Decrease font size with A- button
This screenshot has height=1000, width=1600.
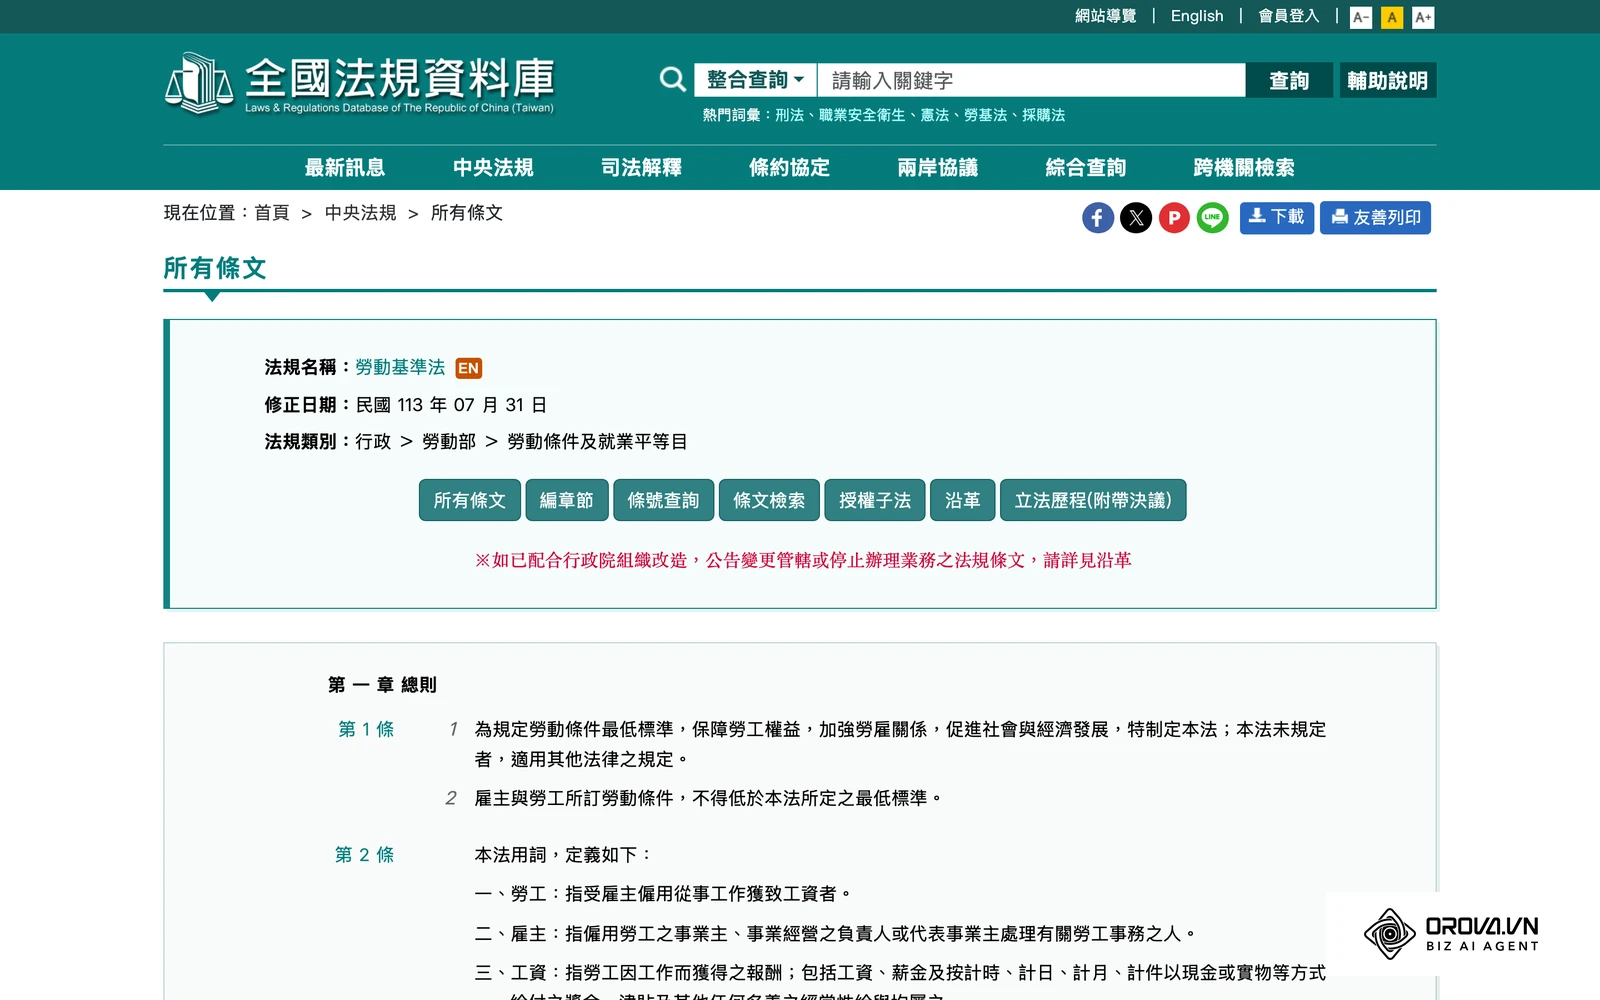pos(1360,17)
